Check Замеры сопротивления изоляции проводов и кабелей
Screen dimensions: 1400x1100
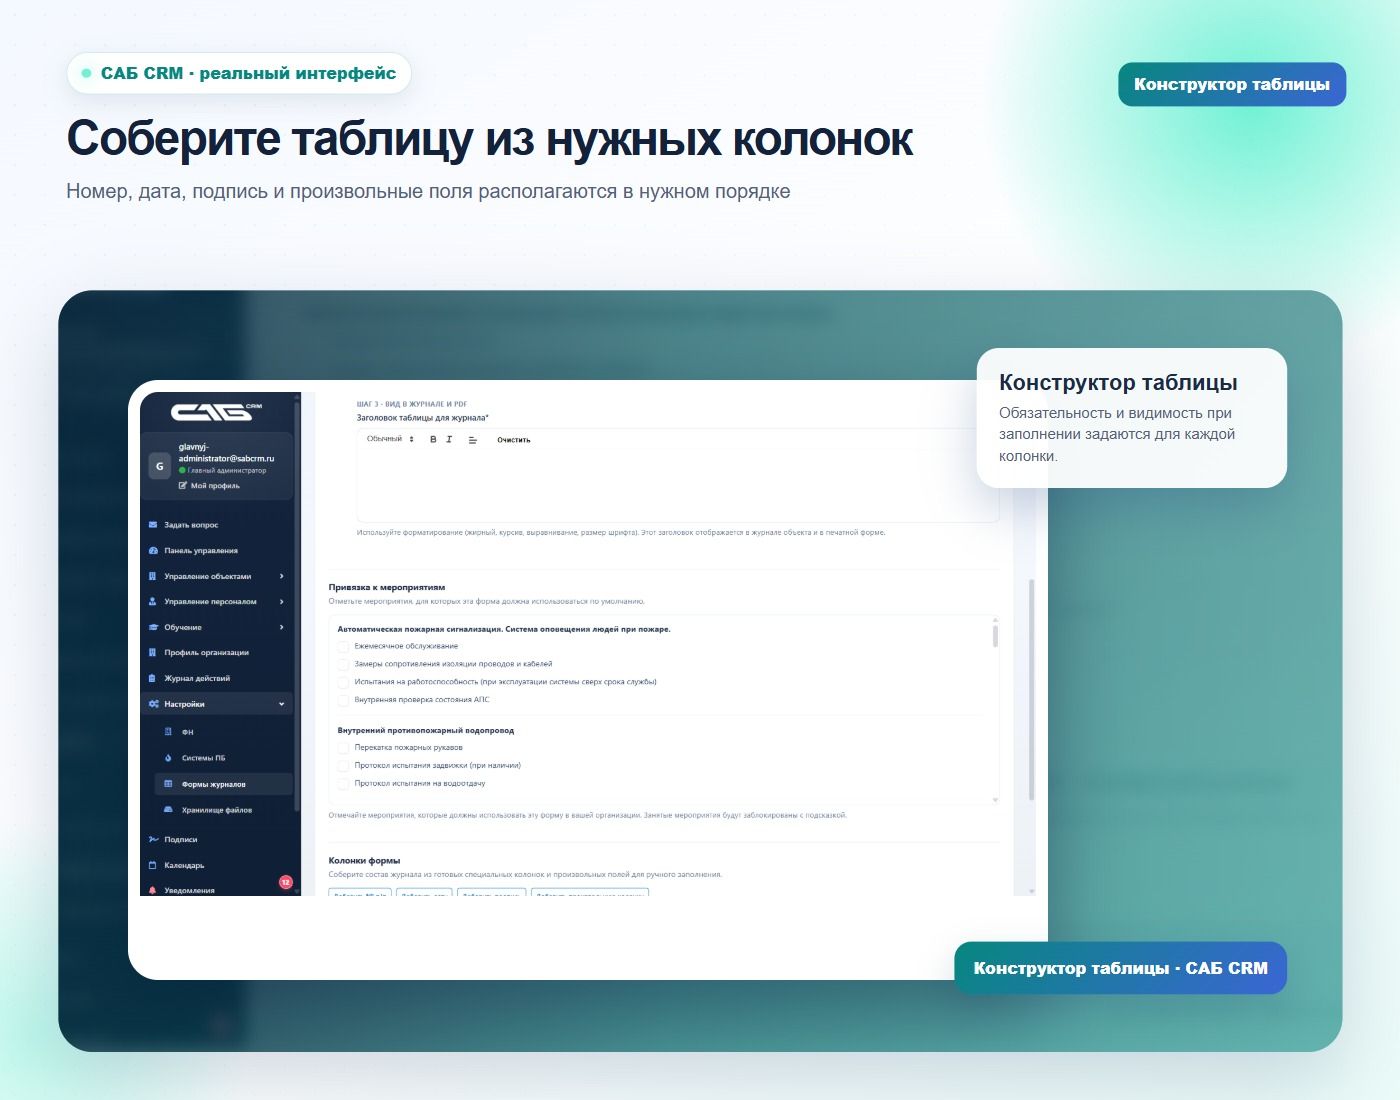coord(343,665)
